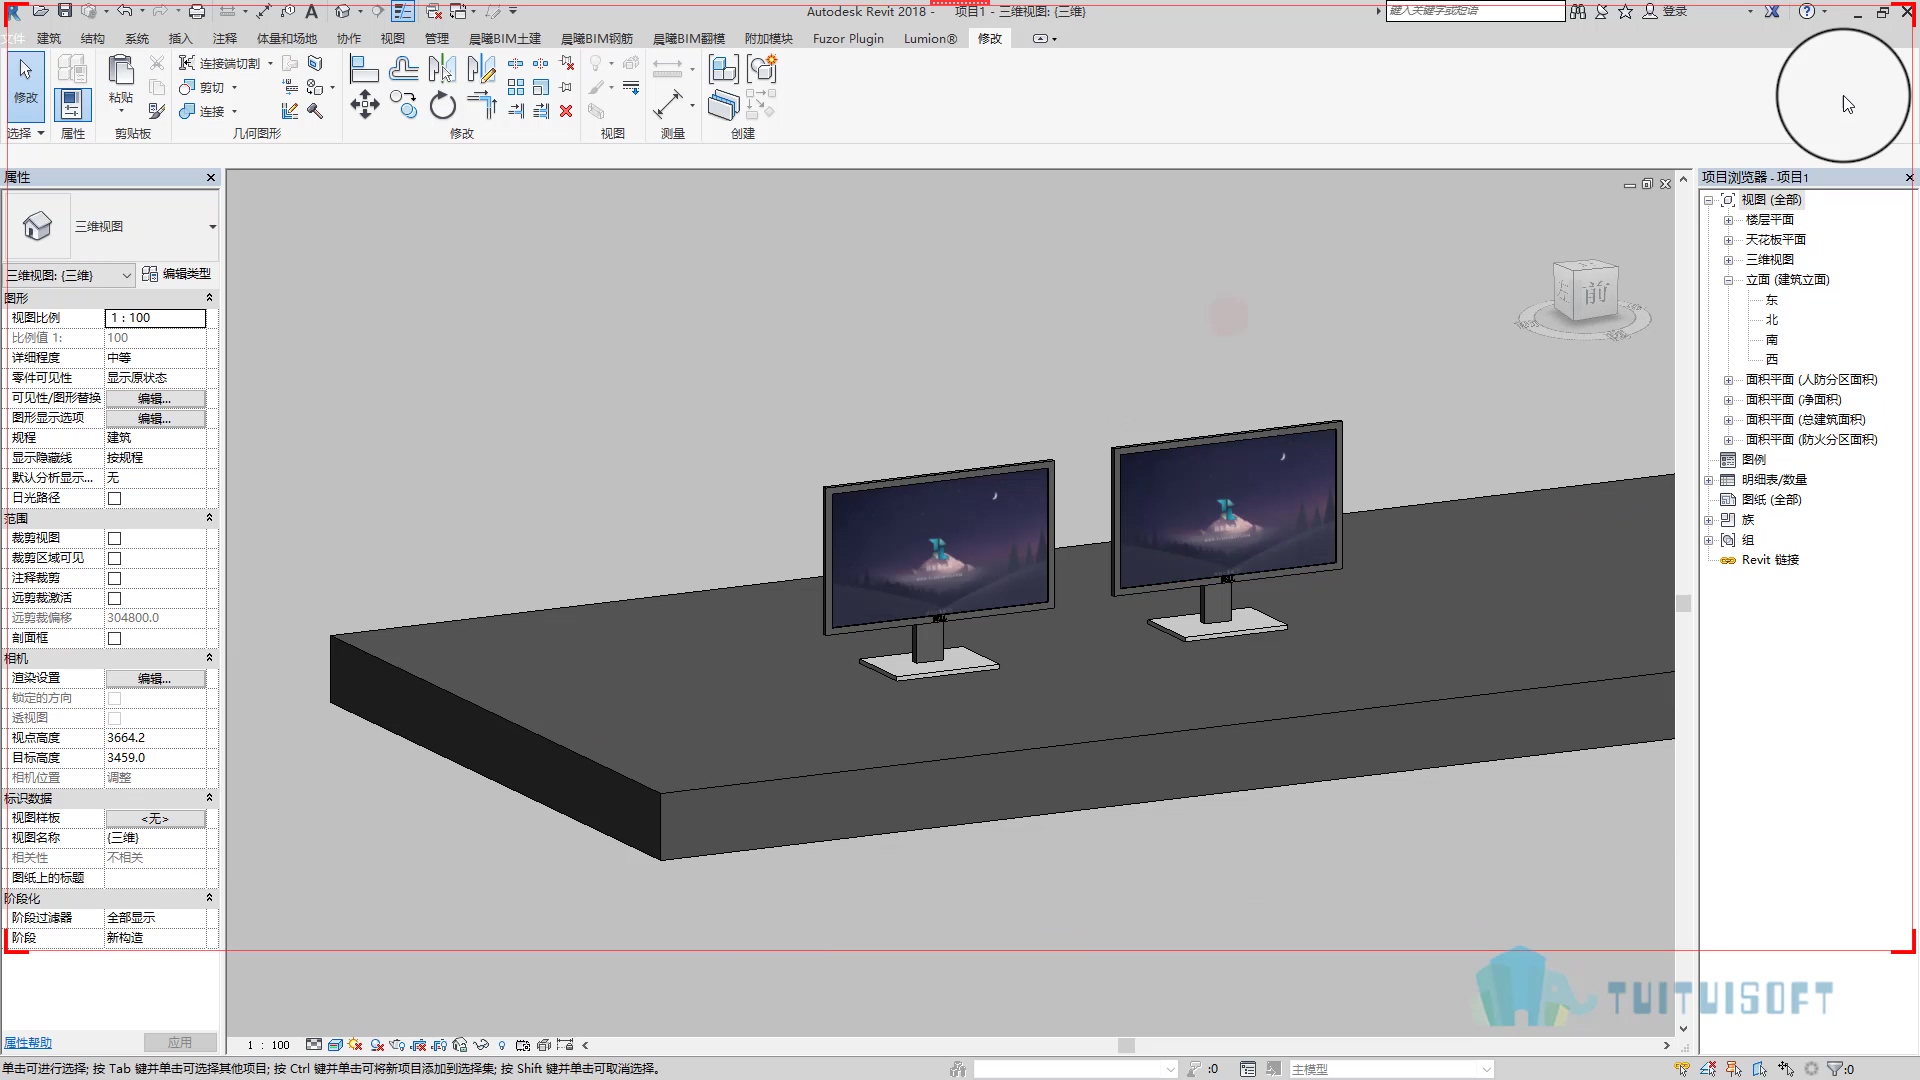
Task: Enable the 日光路径 checkbox
Action: [114, 498]
